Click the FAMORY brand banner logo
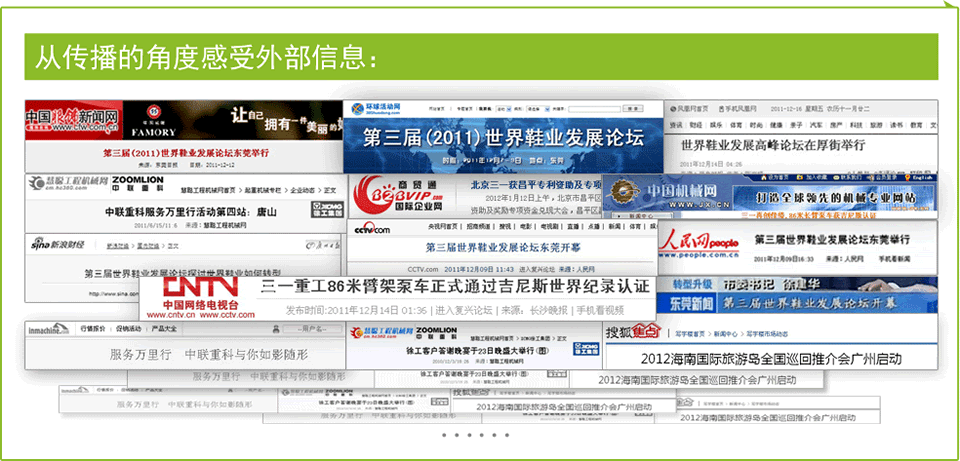This screenshot has height=461, width=960. tap(154, 121)
